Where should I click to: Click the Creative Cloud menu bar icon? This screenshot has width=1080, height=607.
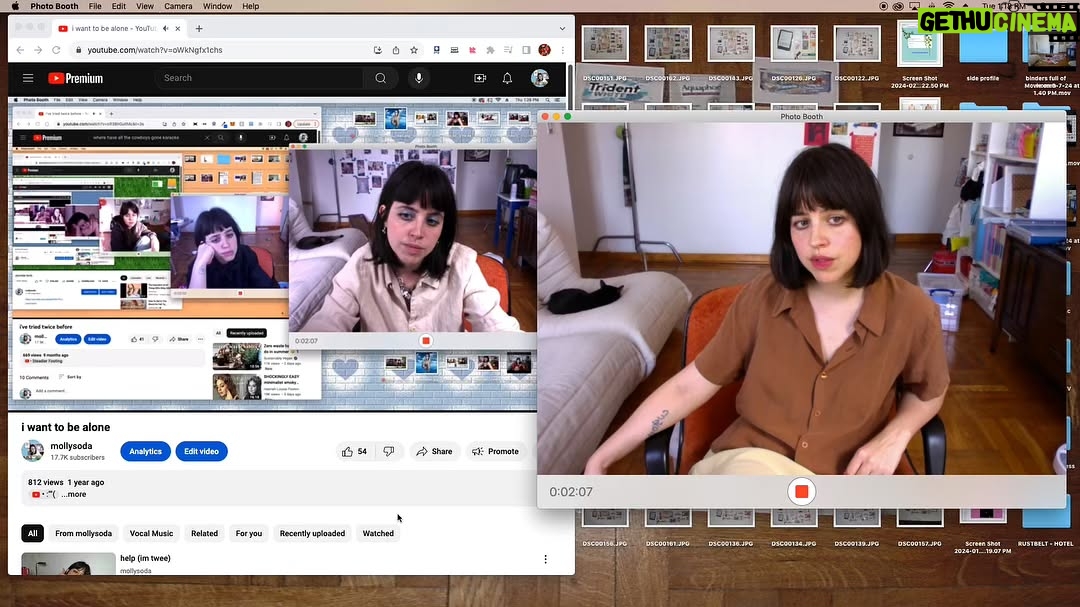(x=898, y=6)
